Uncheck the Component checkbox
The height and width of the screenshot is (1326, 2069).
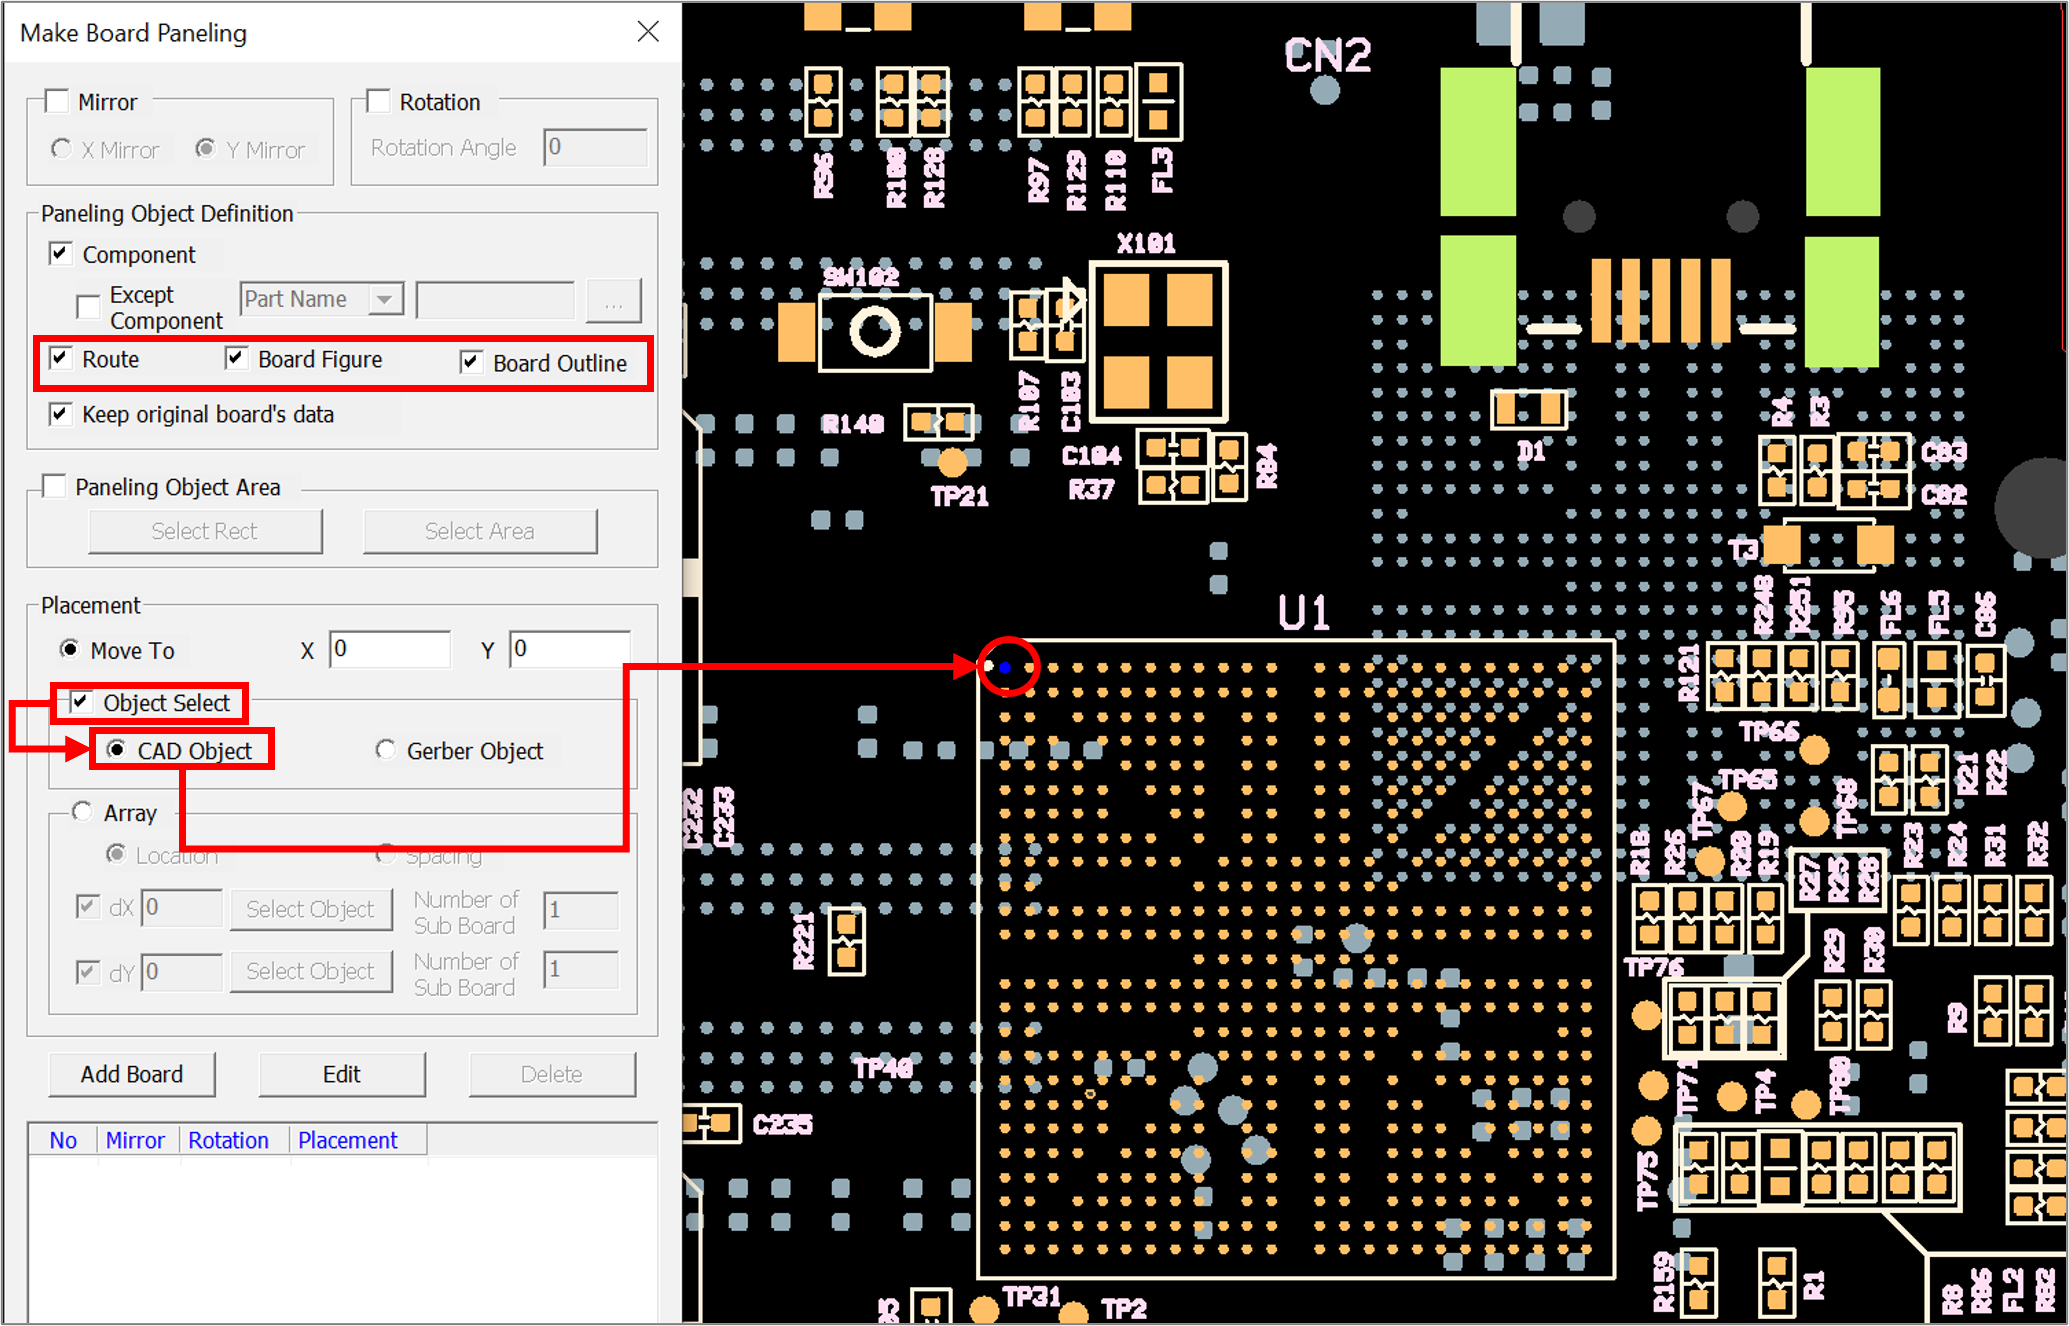pos(60,252)
